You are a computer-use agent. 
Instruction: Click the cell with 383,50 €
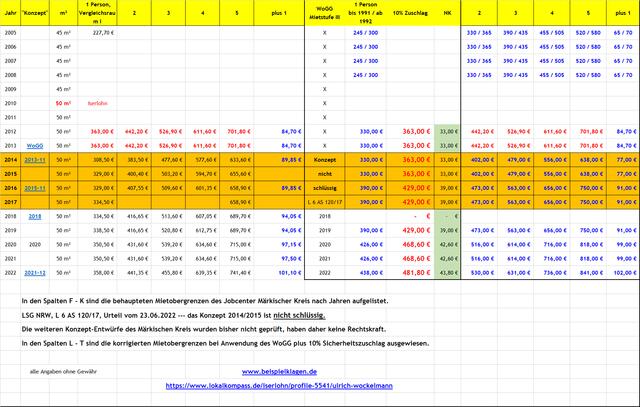coord(134,160)
